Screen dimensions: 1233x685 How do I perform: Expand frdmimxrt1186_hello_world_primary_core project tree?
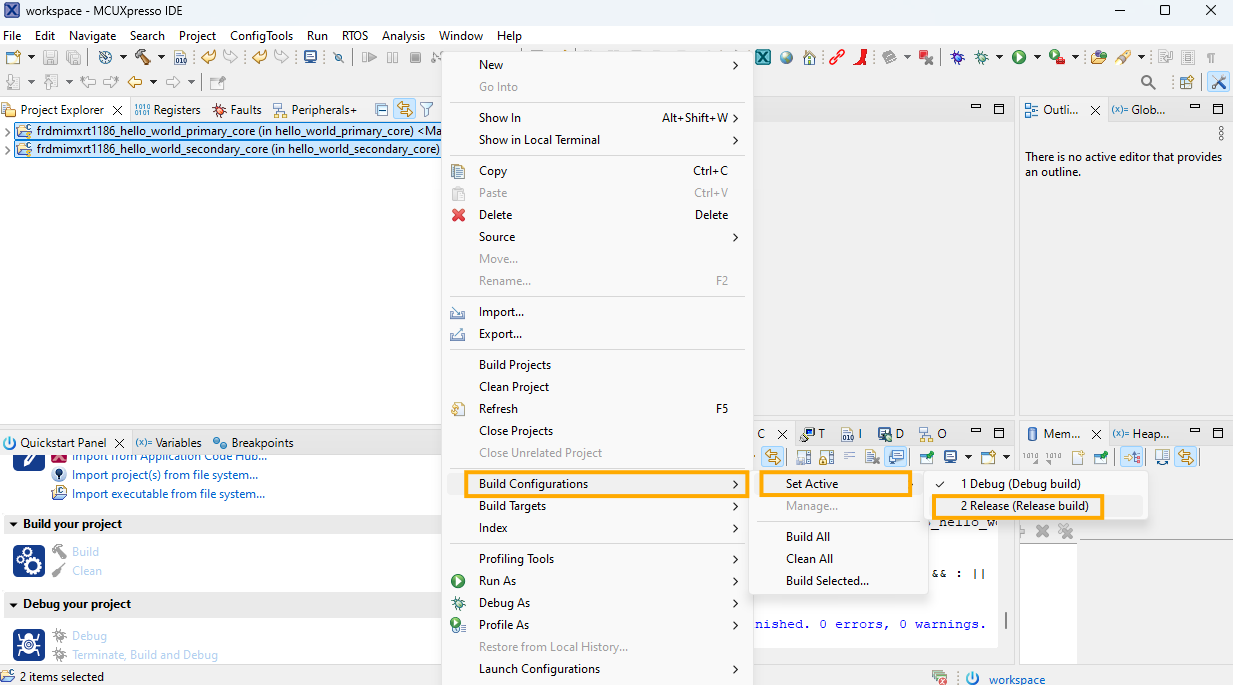[x=8, y=131]
